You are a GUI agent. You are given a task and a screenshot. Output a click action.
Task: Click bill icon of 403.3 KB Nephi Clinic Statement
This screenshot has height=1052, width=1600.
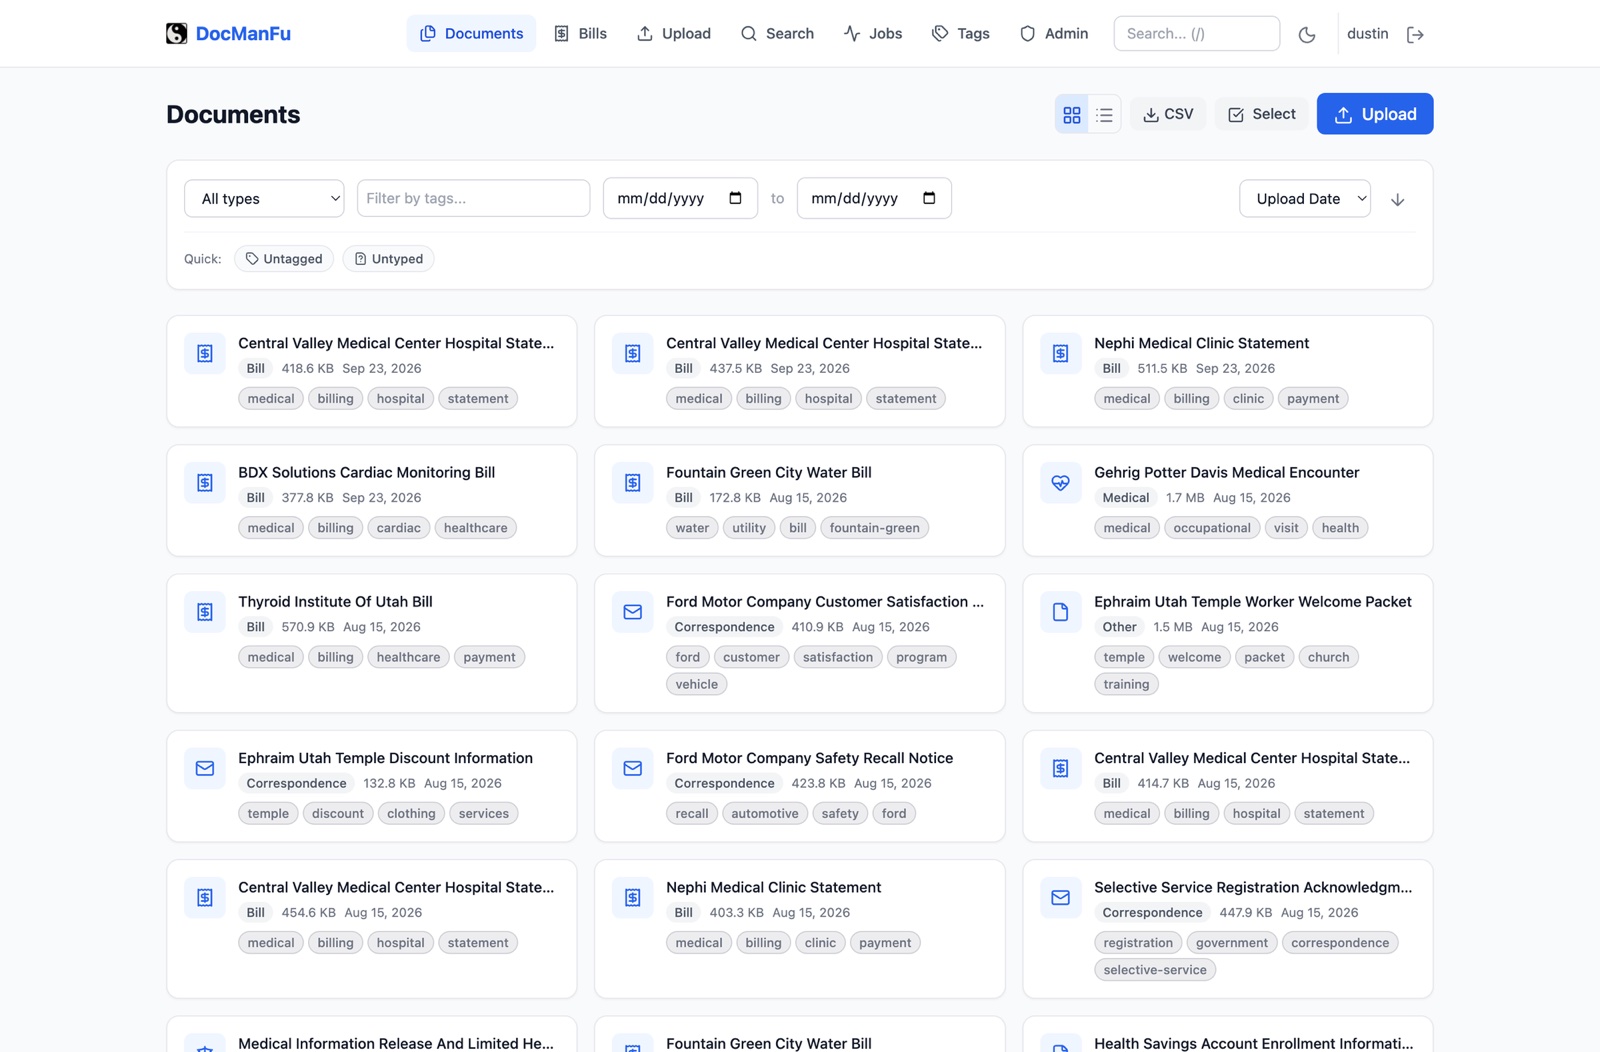coord(633,898)
